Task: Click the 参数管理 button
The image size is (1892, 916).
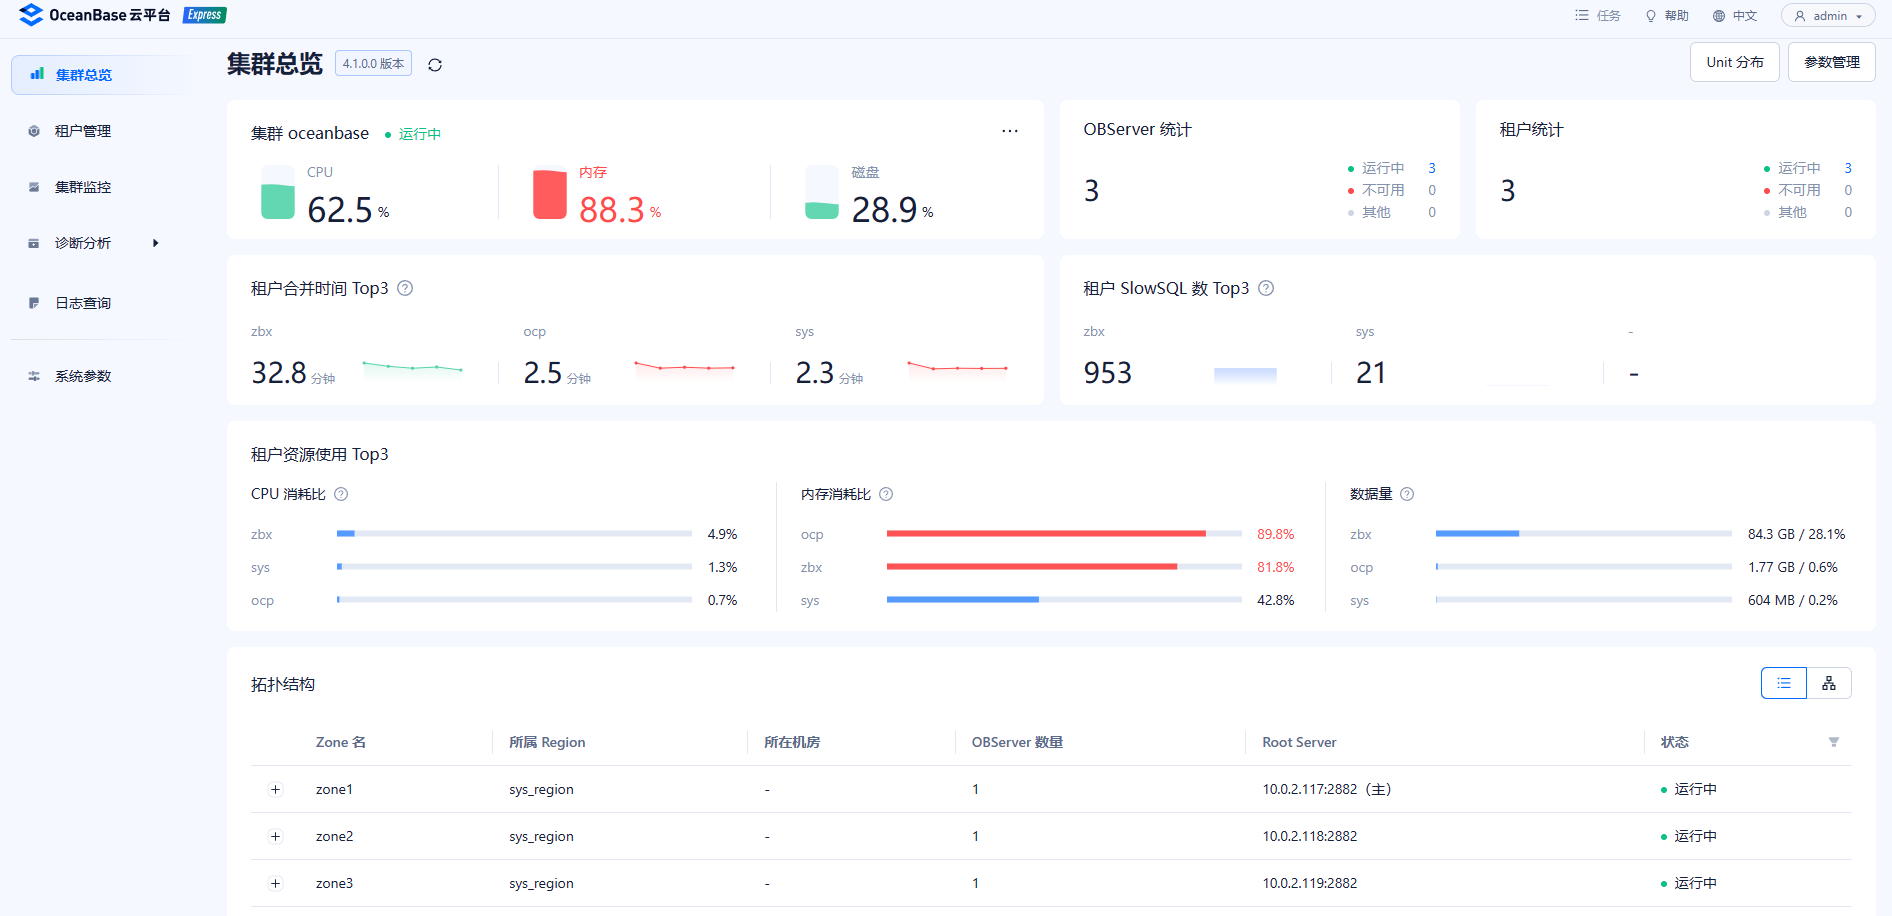Action: [1832, 62]
